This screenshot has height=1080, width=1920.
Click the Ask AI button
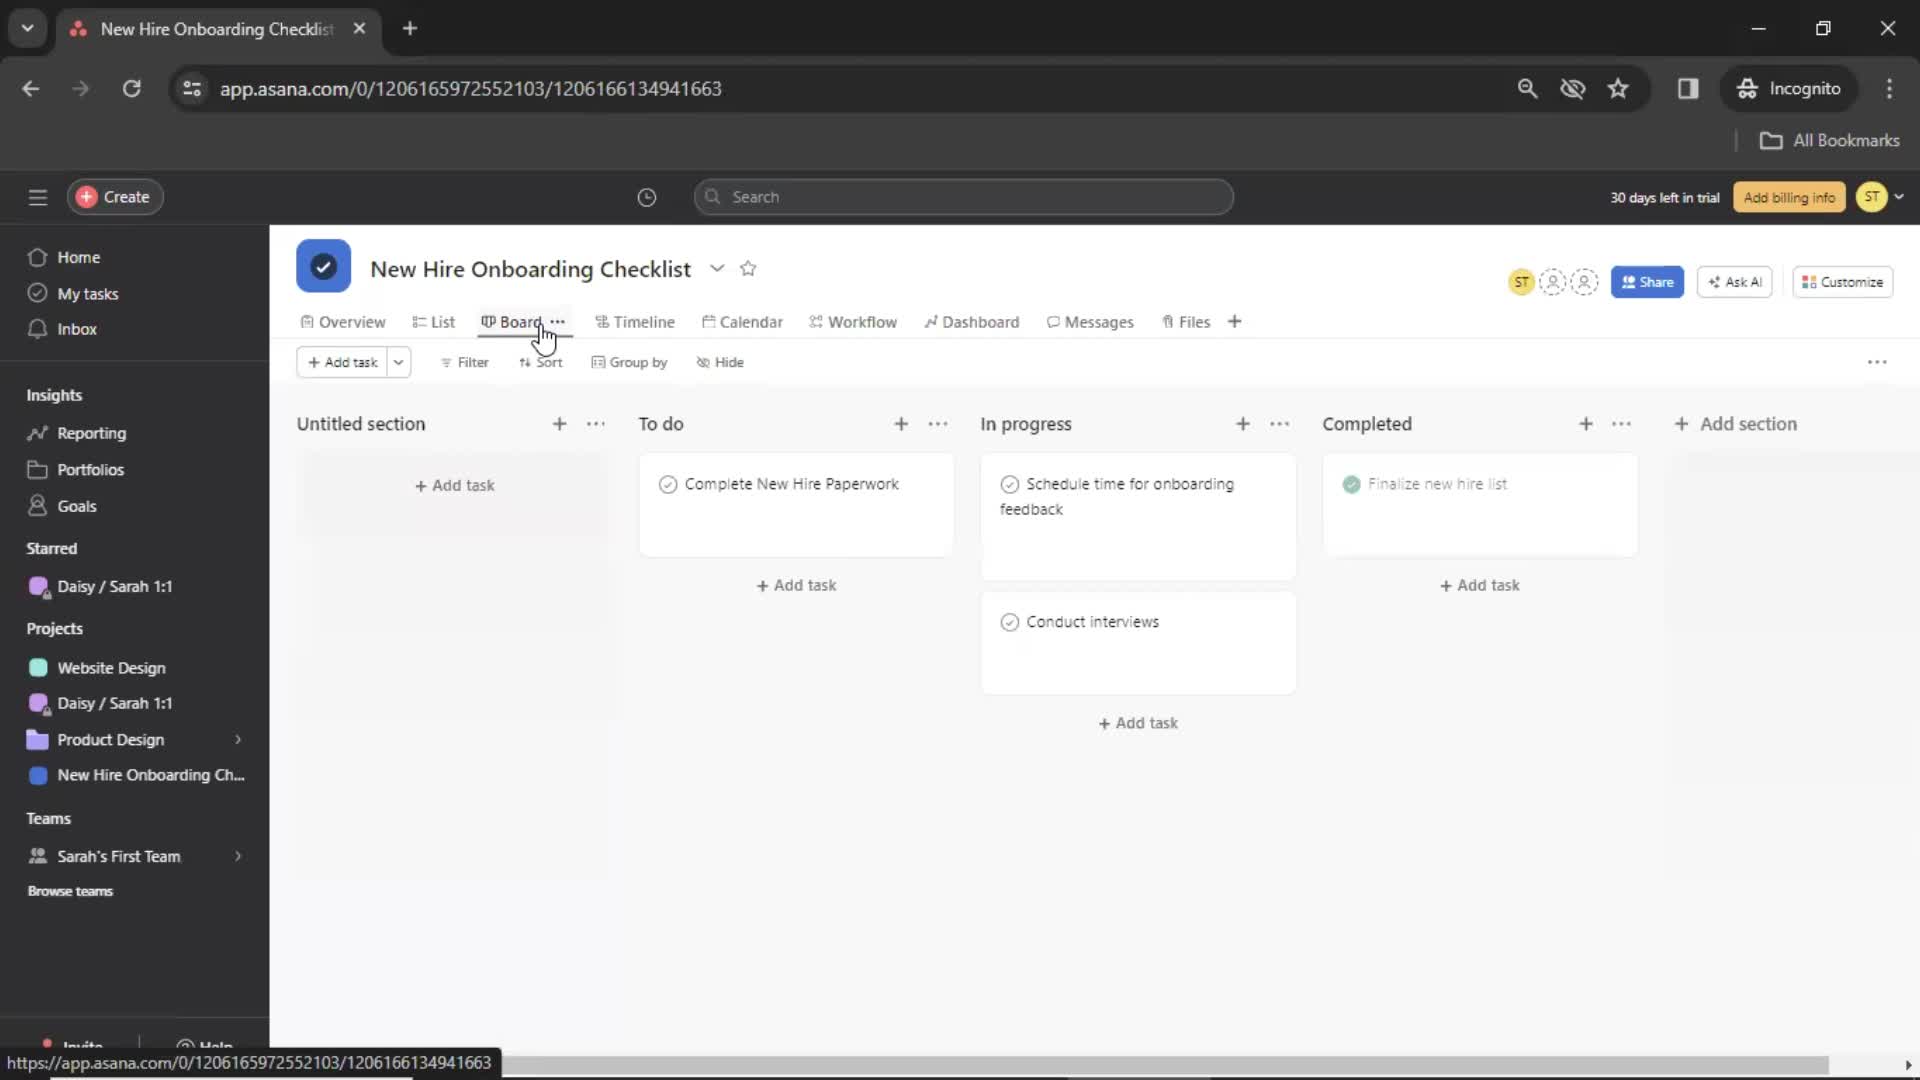[x=1735, y=281]
